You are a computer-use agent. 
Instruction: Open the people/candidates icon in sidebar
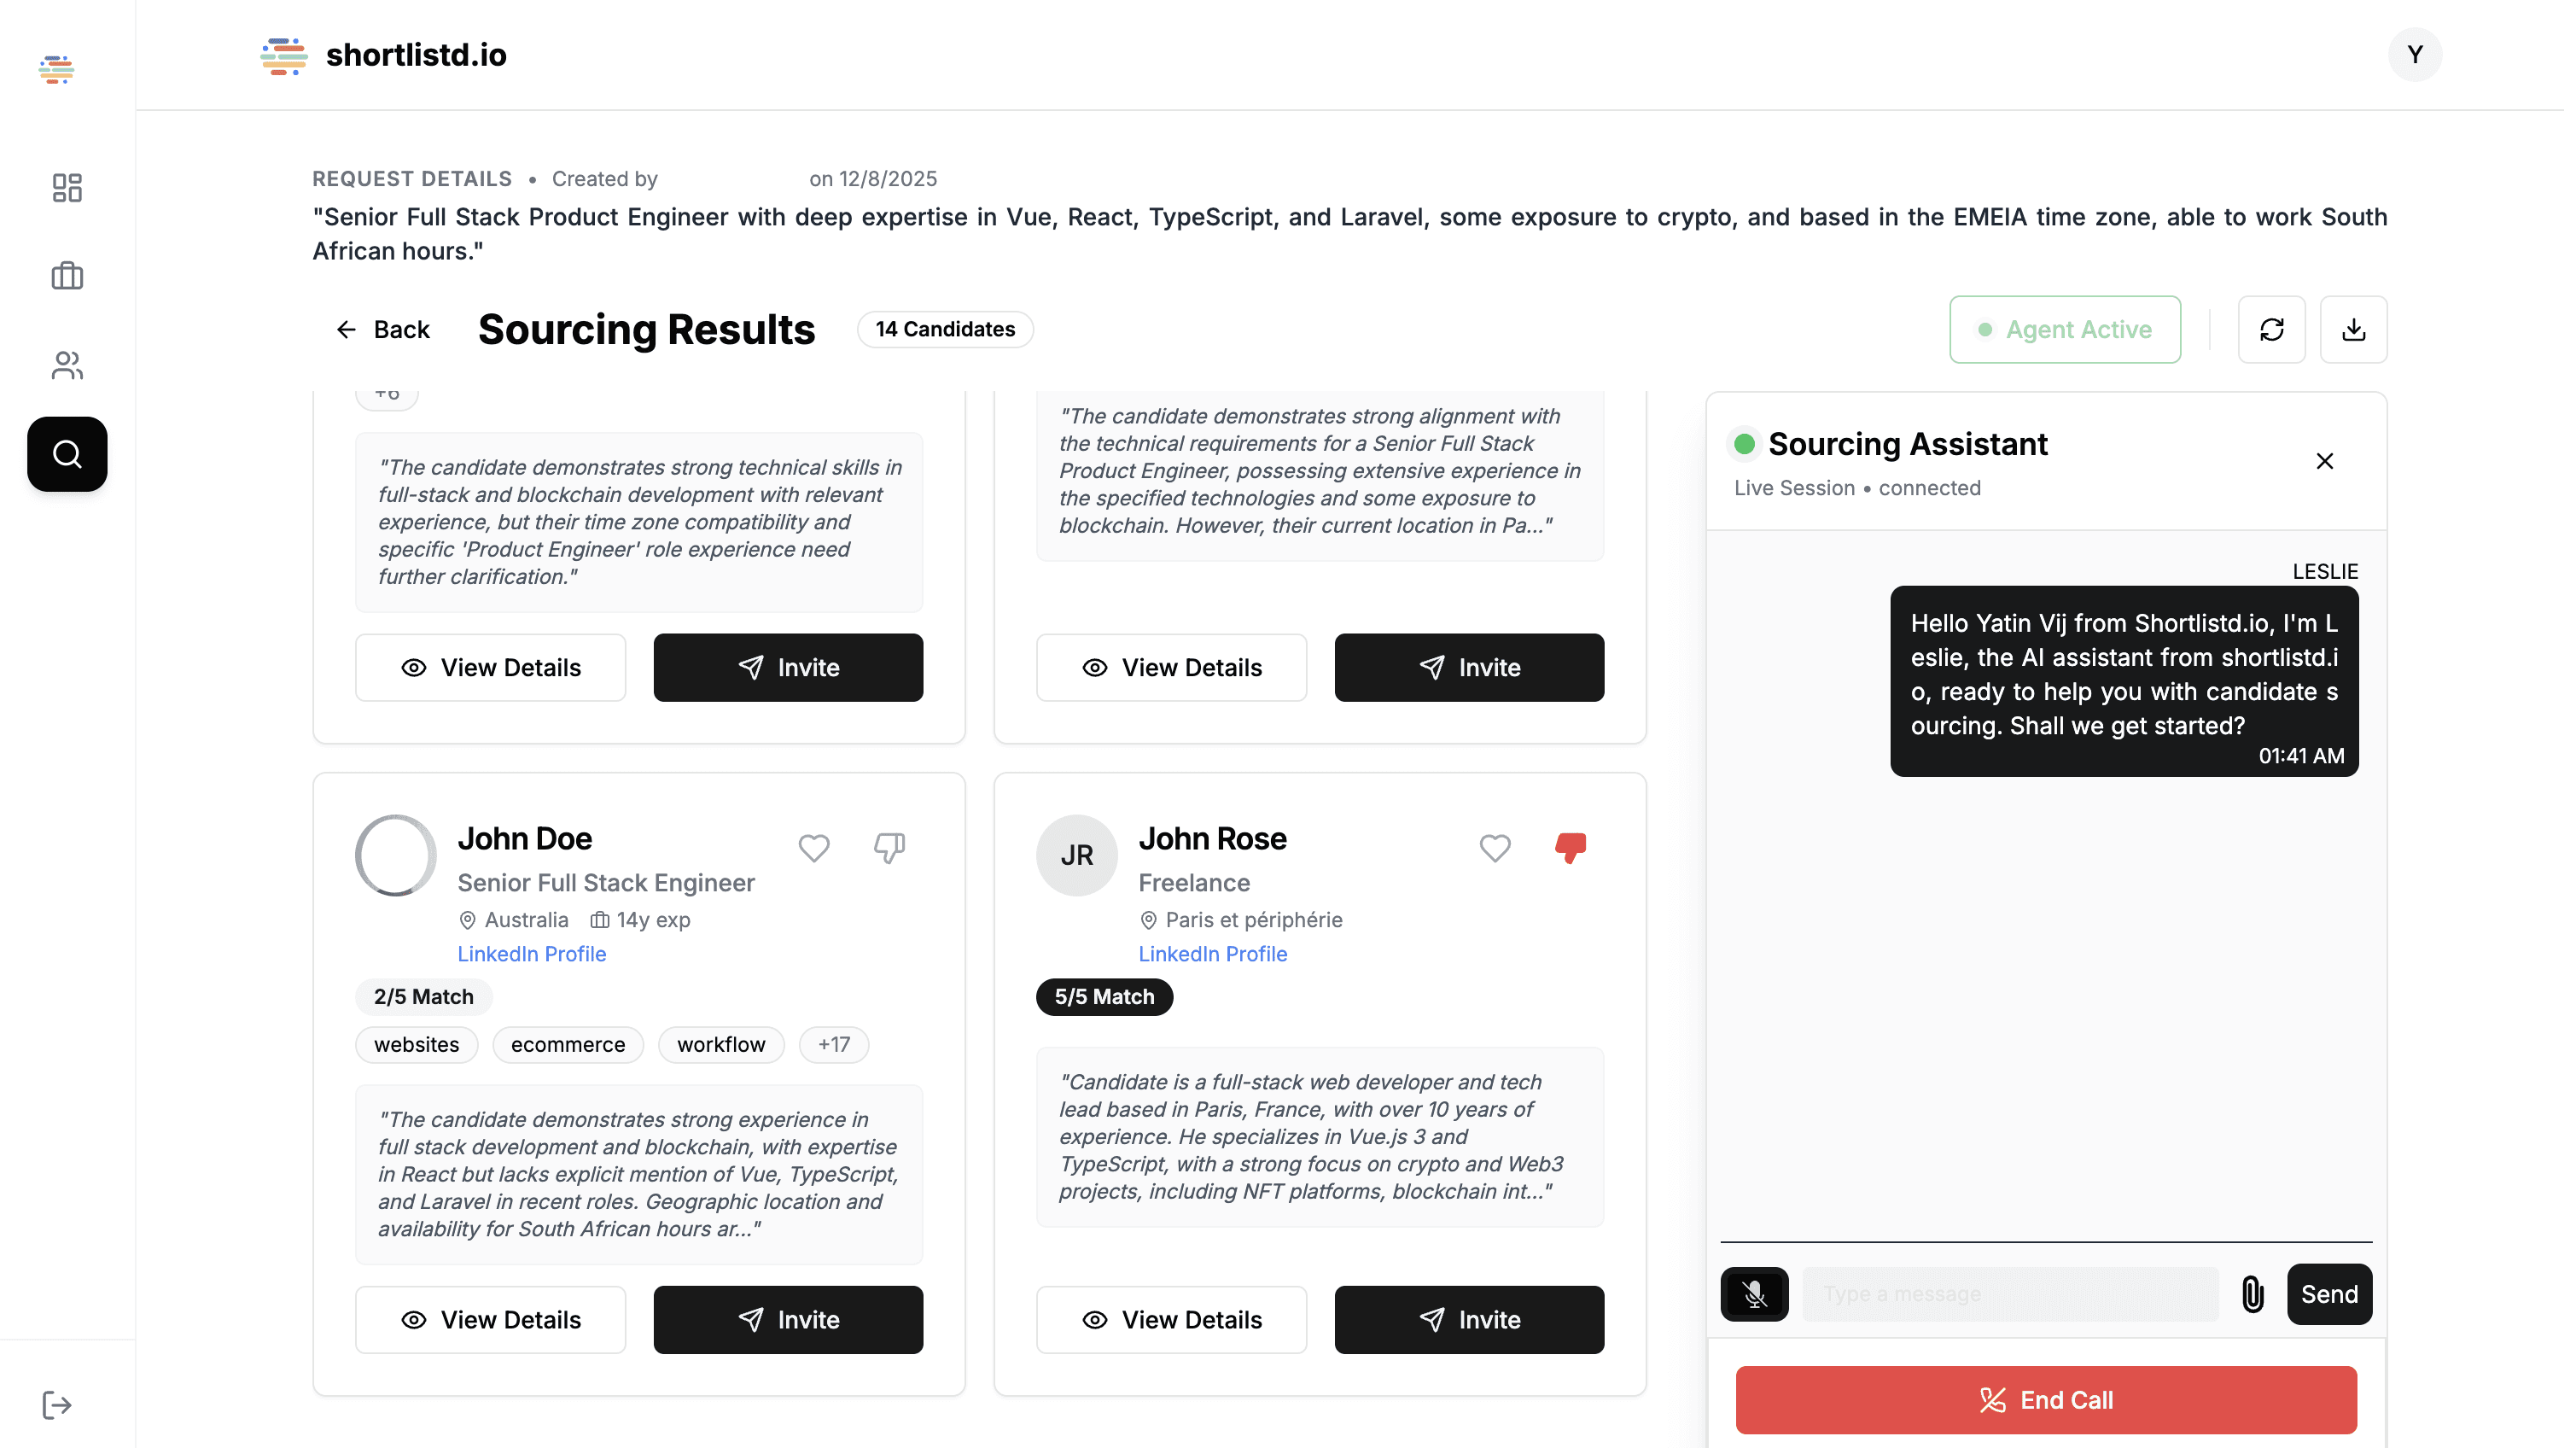click(x=67, y=365)
